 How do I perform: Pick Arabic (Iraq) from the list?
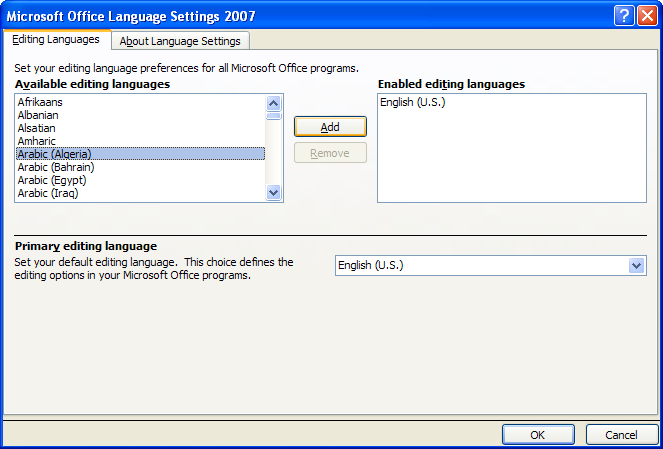pos(141,193)
